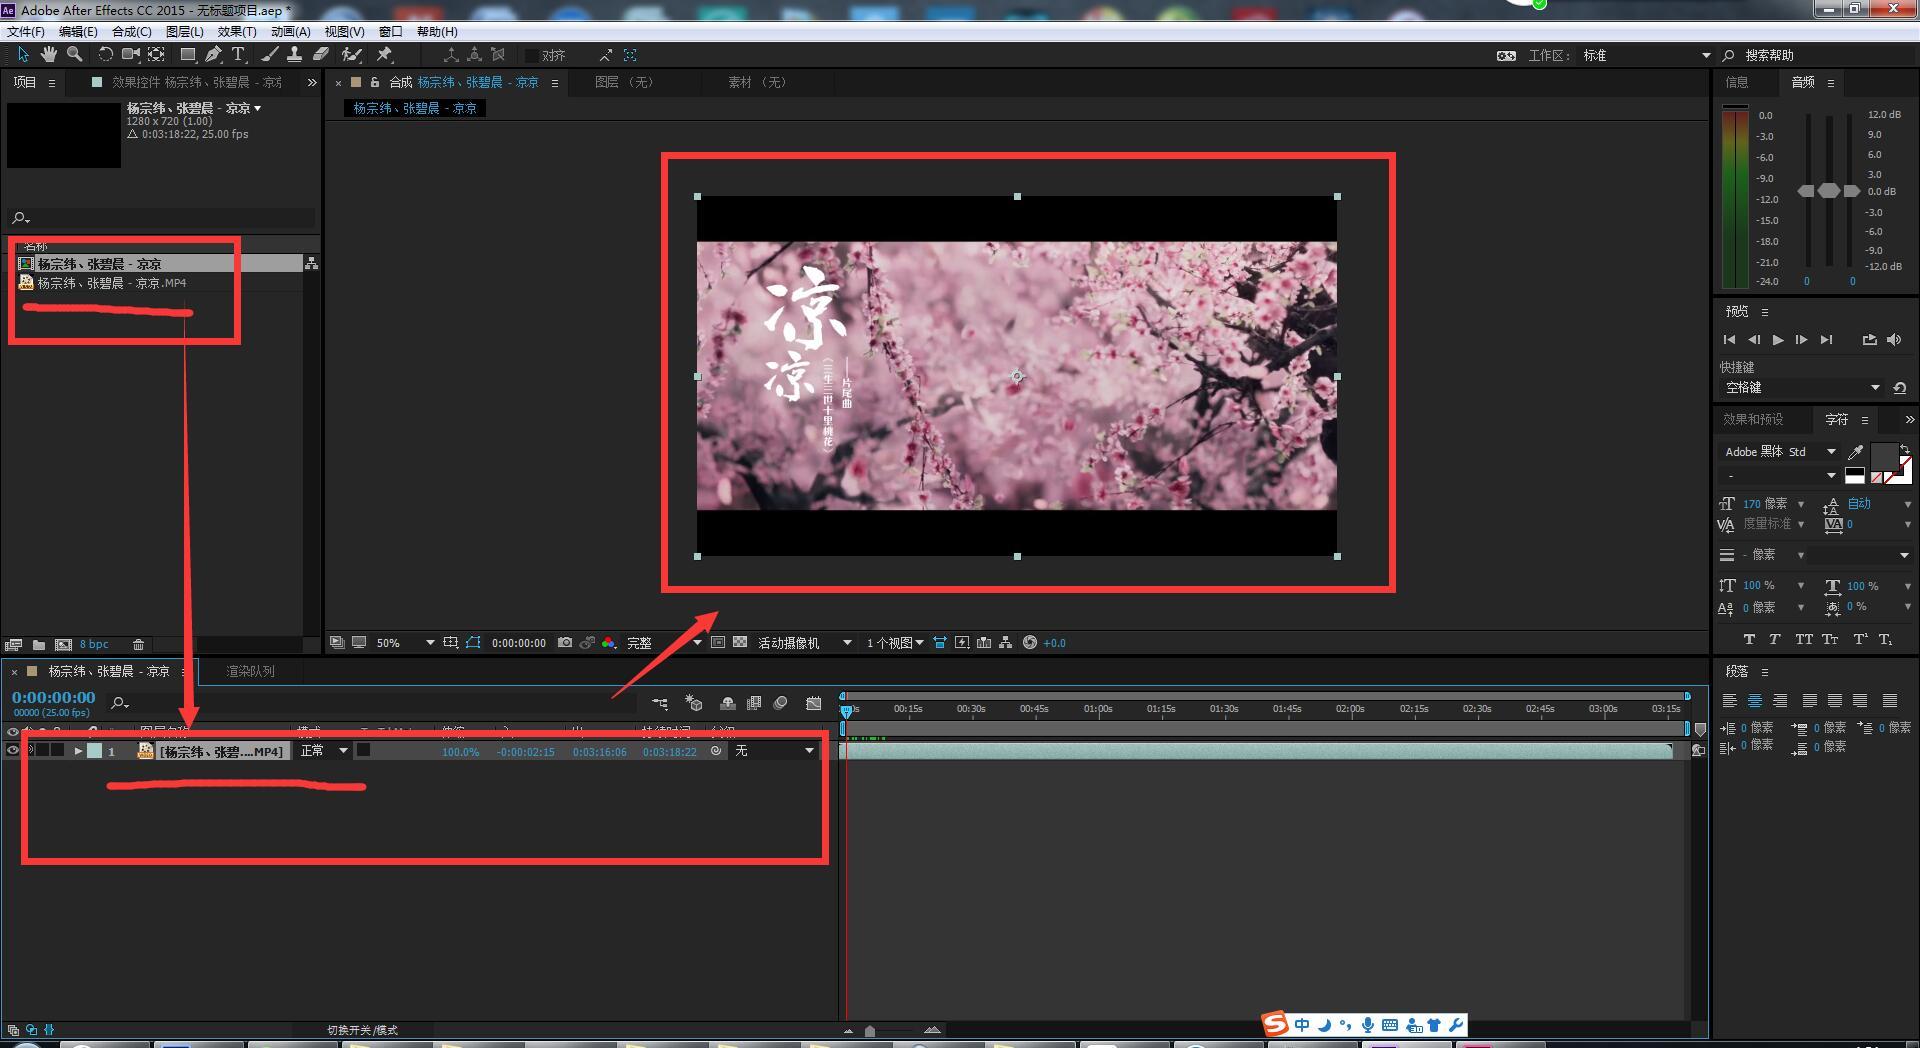Open the 1个视图 view layout dropdown
Screen dimensions: 1920x1048
[x=894, y=643]
